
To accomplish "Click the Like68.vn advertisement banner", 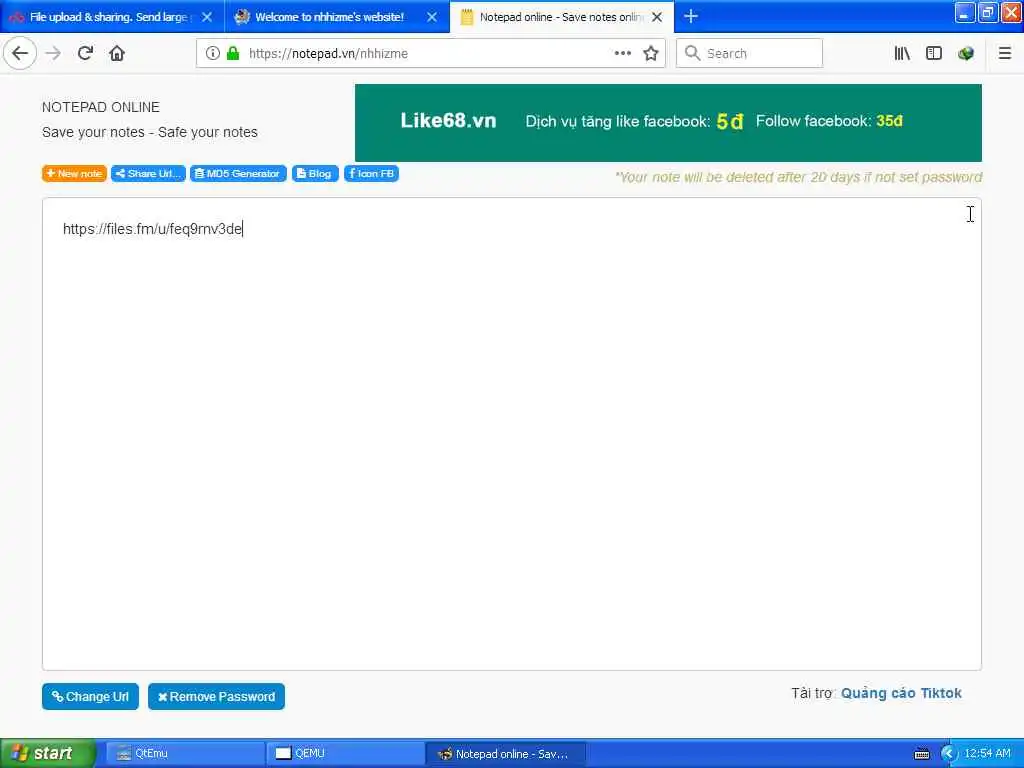I will (668, 122).
